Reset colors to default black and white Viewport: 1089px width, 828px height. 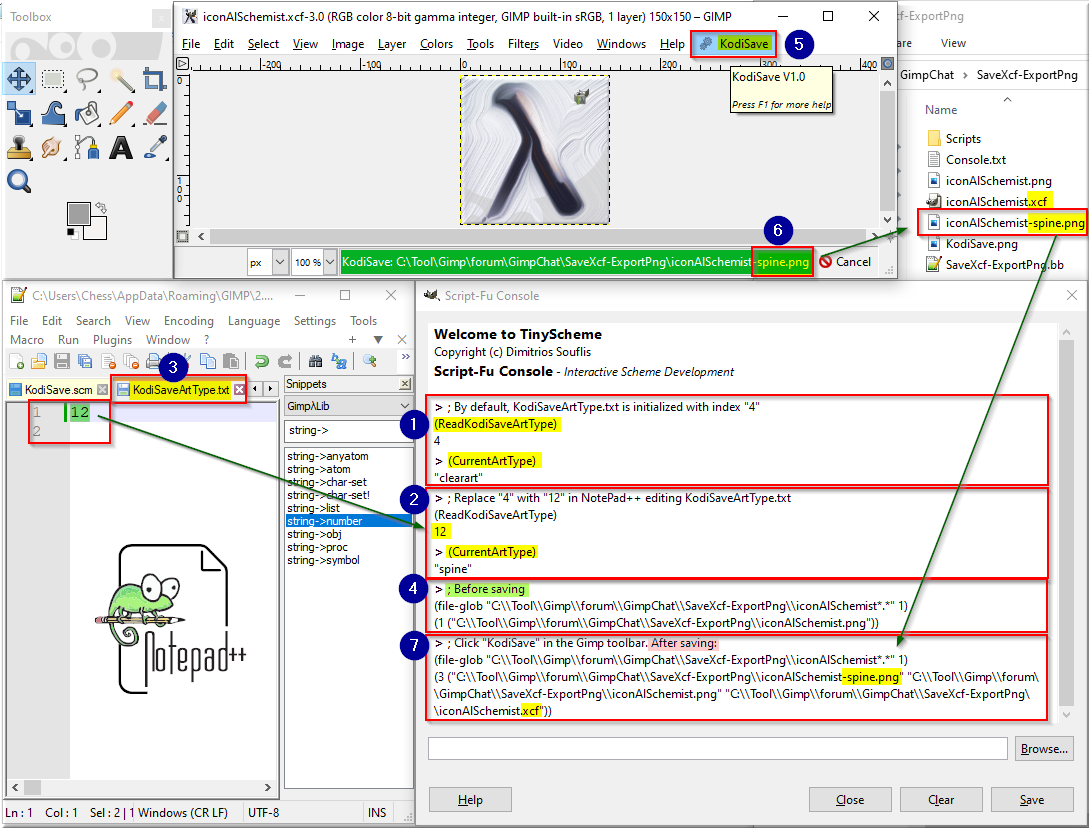(71, 233)
